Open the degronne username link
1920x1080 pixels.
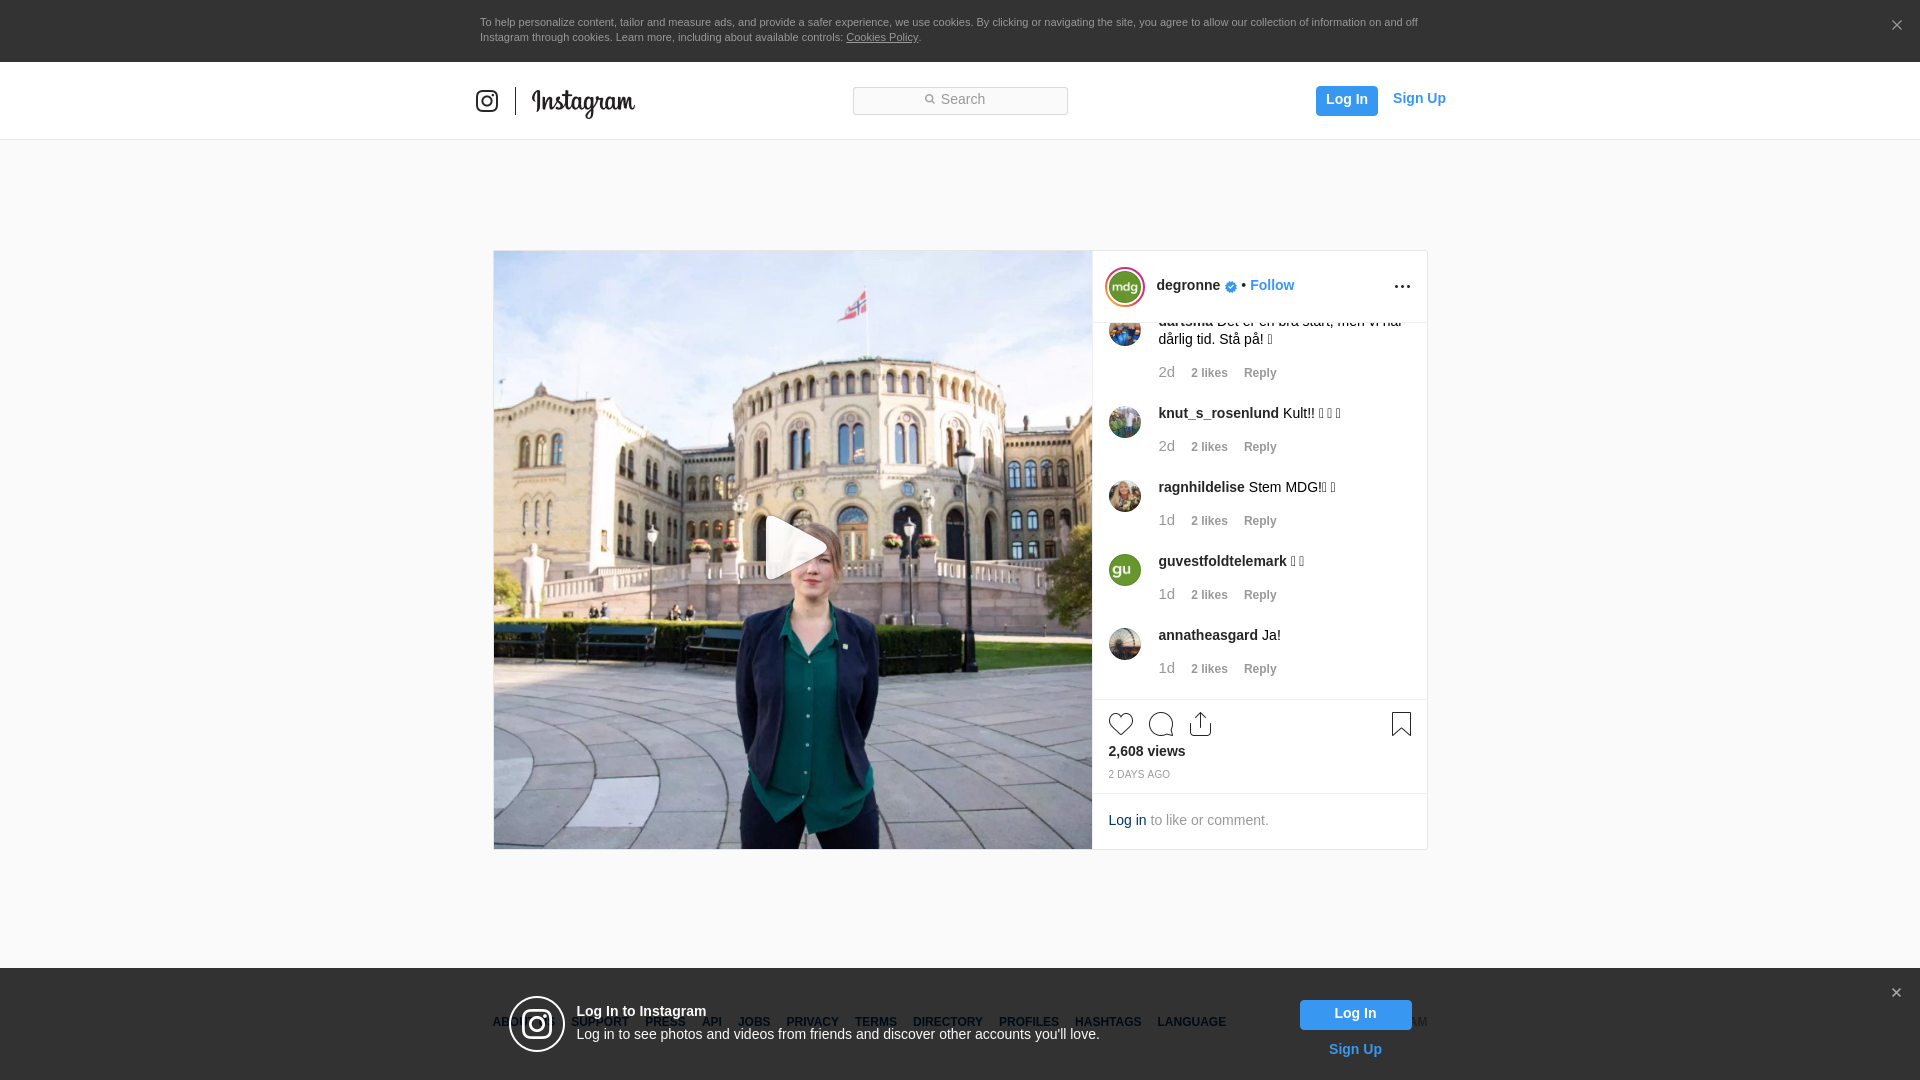[1188, 285]
